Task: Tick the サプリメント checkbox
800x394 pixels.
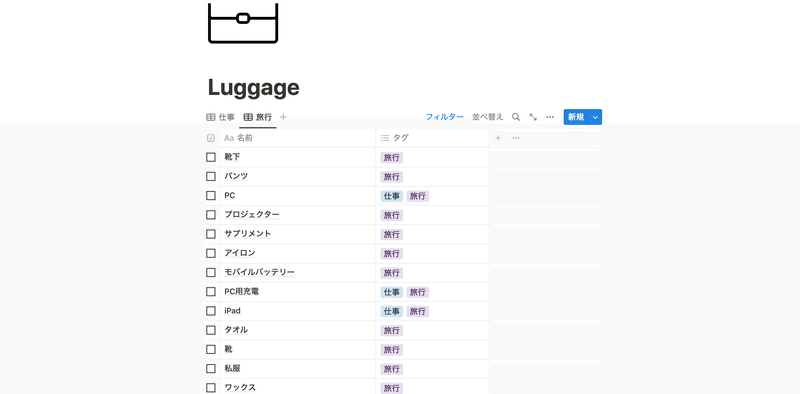Action: (211, 234)
